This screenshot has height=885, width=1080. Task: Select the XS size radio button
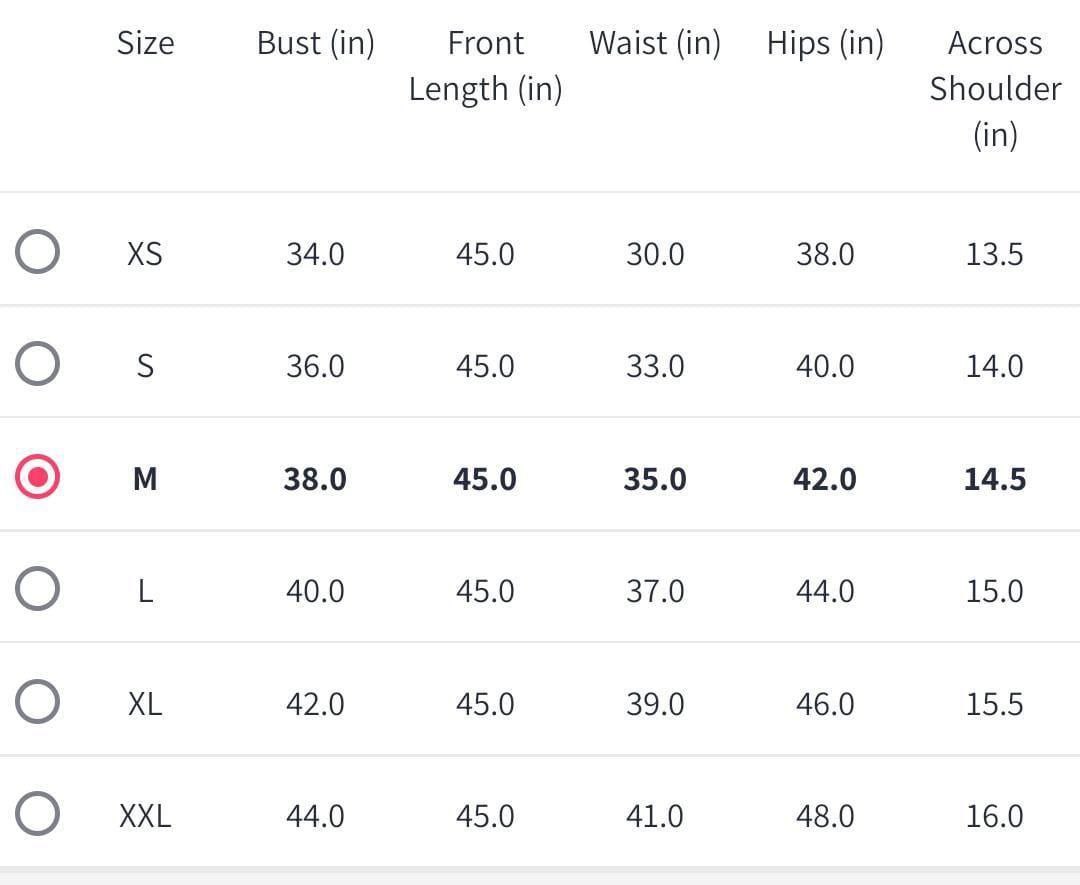pos(37,253)
